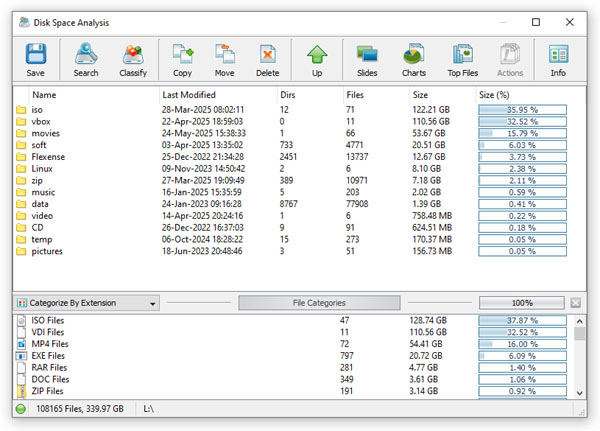The height and width of the screenshot is (431, 600).
Task: Click the iso 35.95 % size bar
Action: [x=522, y=110]
